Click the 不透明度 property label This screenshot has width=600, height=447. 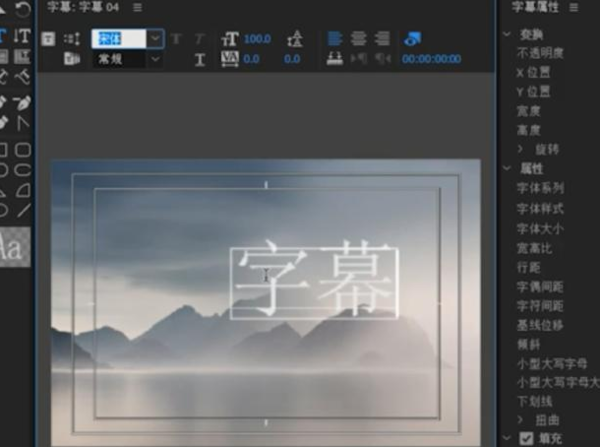coord(540,53)
